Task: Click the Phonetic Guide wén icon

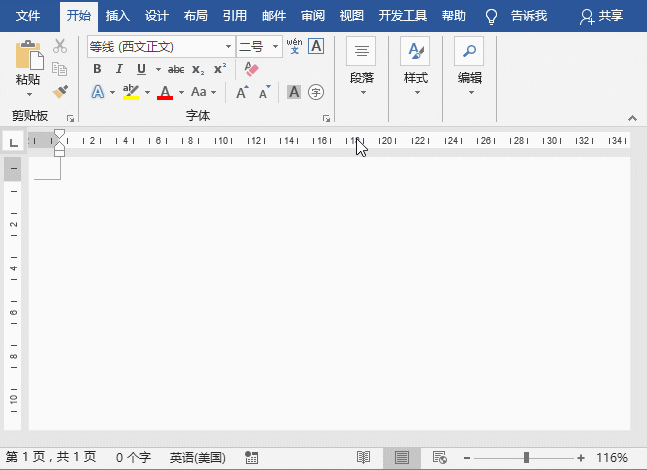Action: coord(294,46)
